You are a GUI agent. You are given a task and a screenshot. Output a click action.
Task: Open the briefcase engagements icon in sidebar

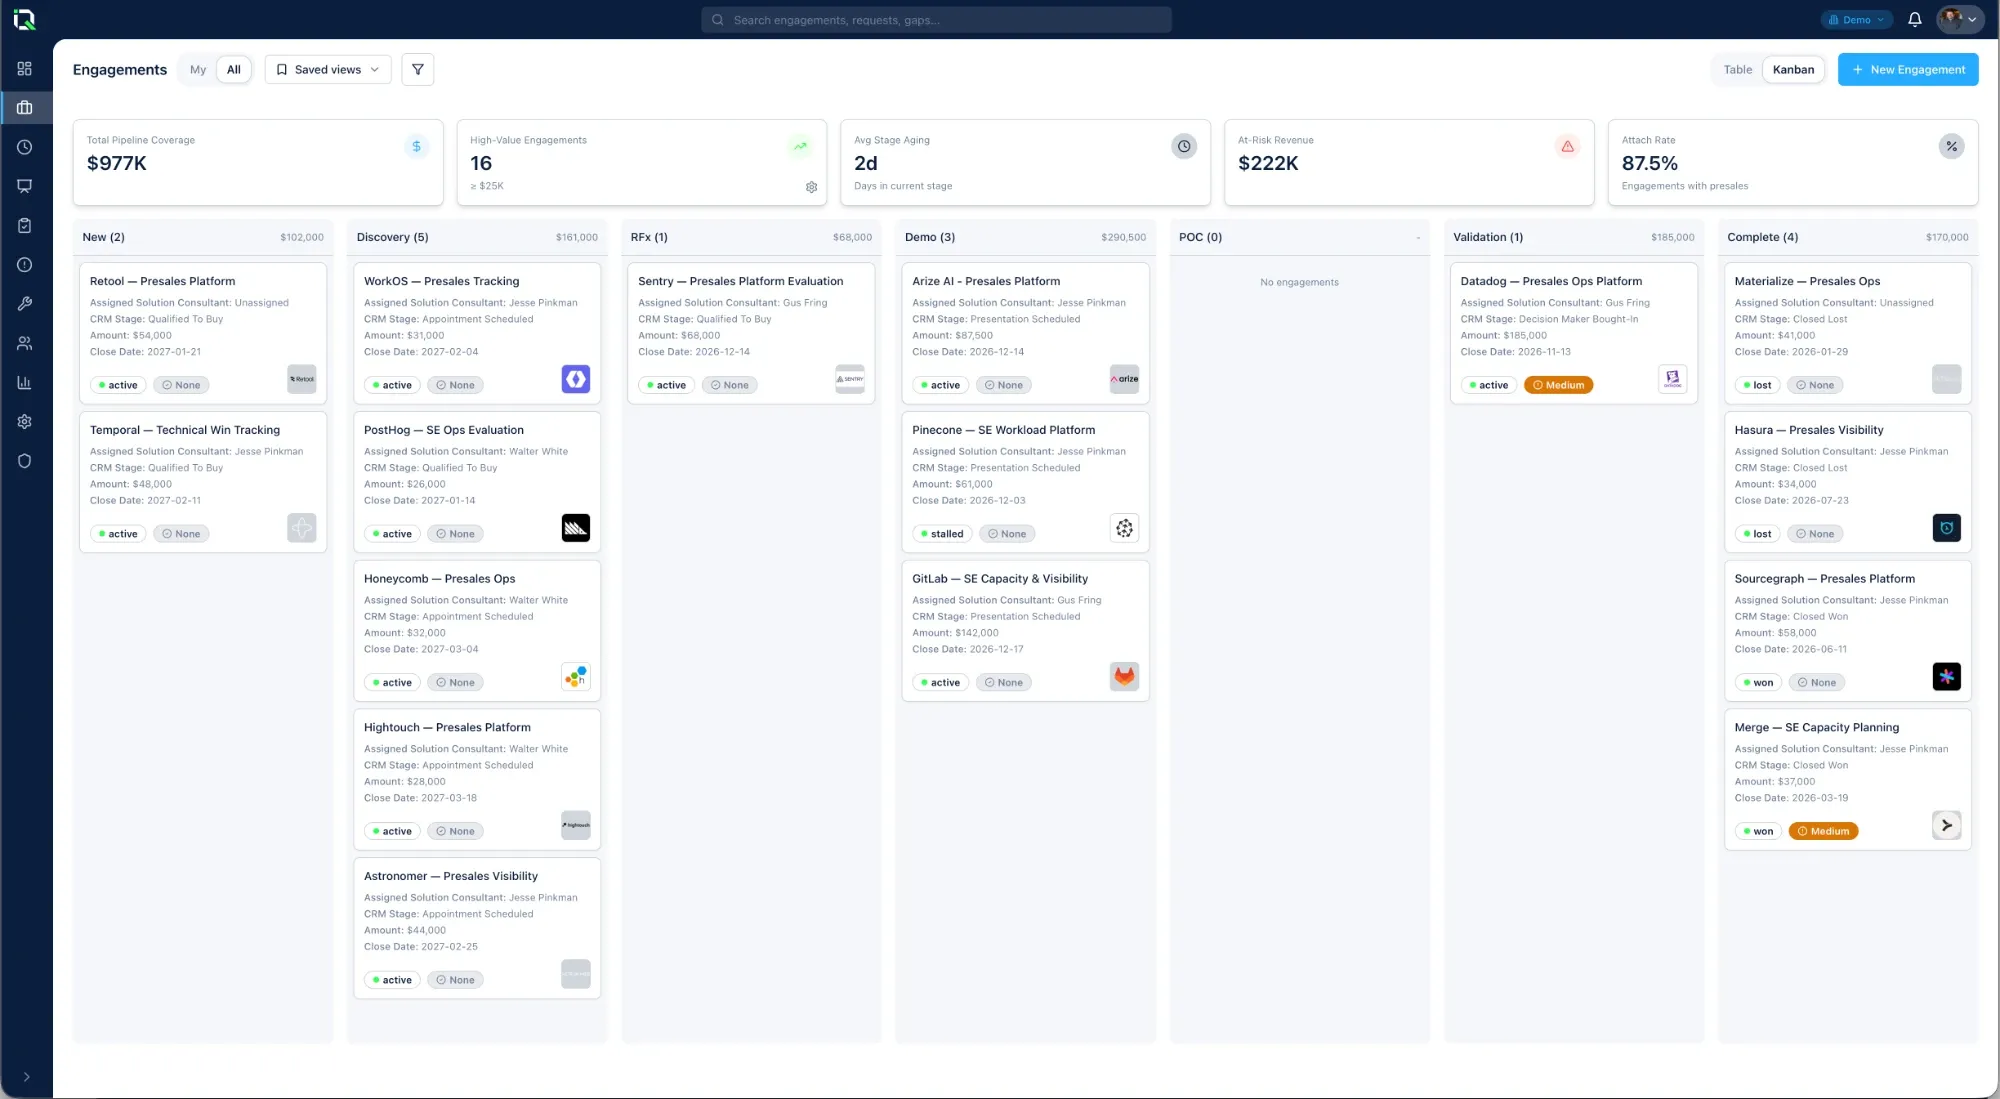point(25,108)
